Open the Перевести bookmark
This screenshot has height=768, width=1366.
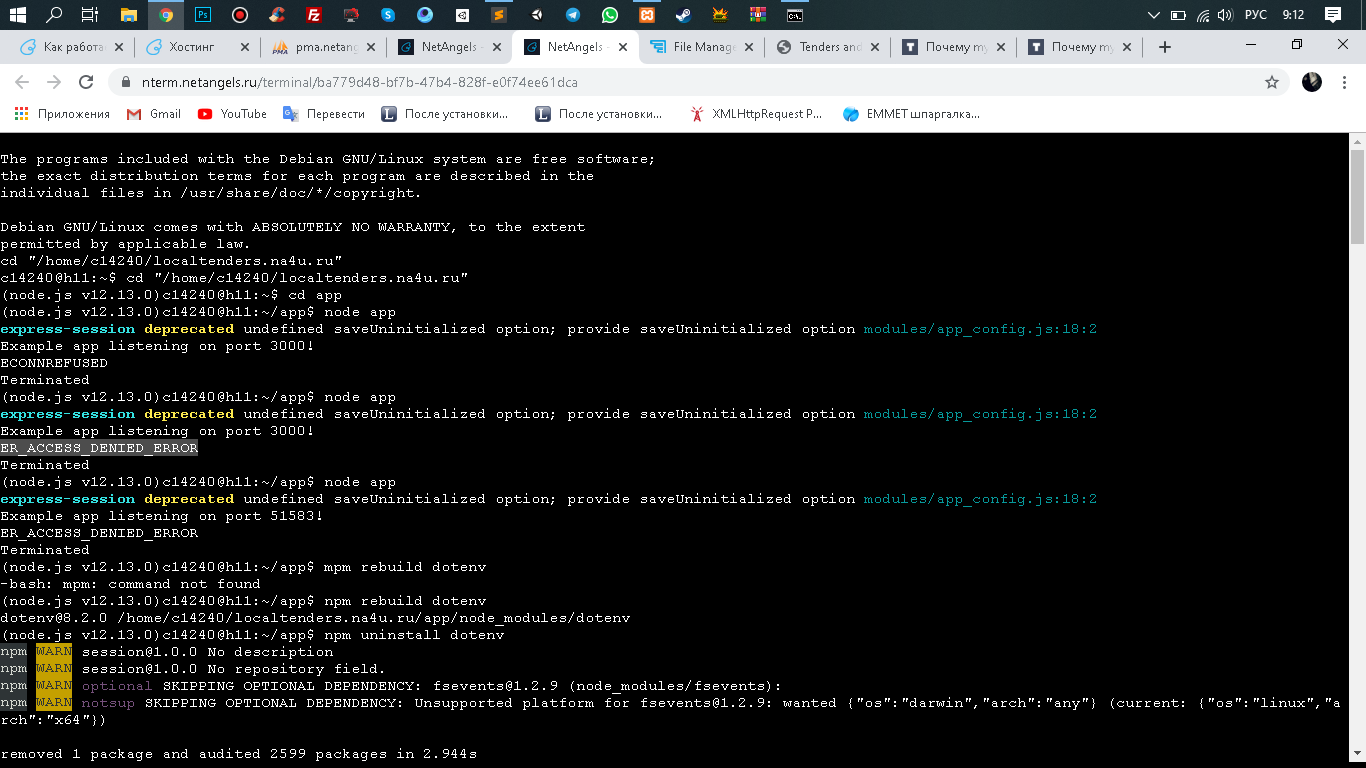click(324, 114)
